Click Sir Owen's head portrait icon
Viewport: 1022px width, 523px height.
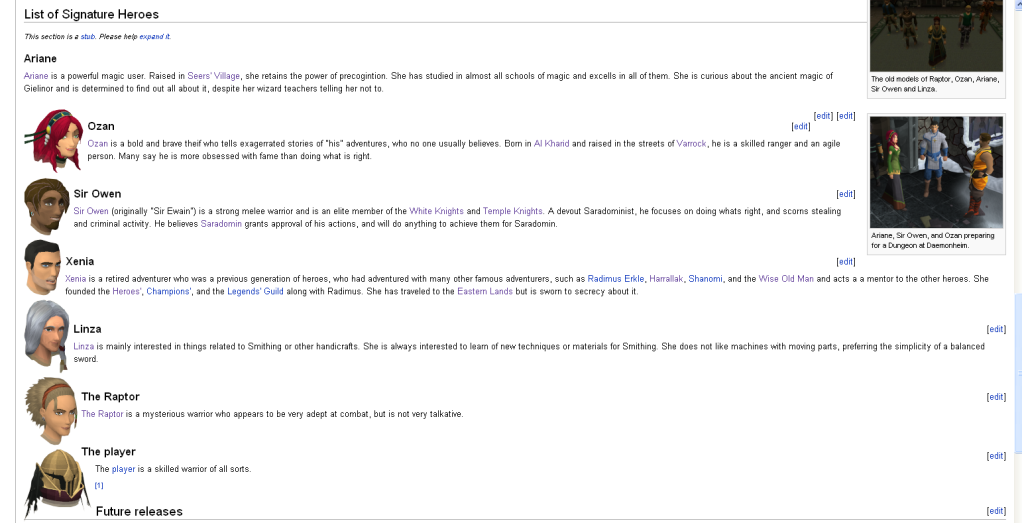click(x=45, y=207)
